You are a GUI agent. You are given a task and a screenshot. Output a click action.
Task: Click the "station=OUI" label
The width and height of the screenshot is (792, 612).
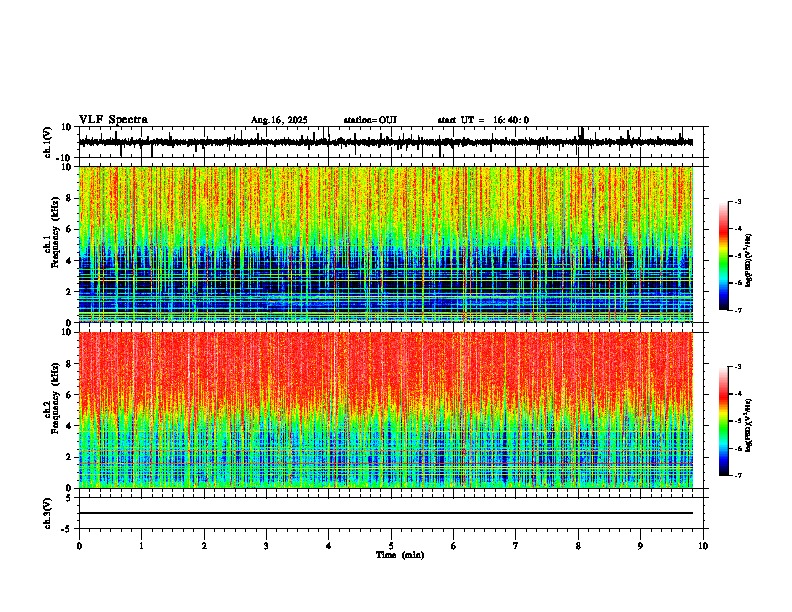[x=370, y=120]
